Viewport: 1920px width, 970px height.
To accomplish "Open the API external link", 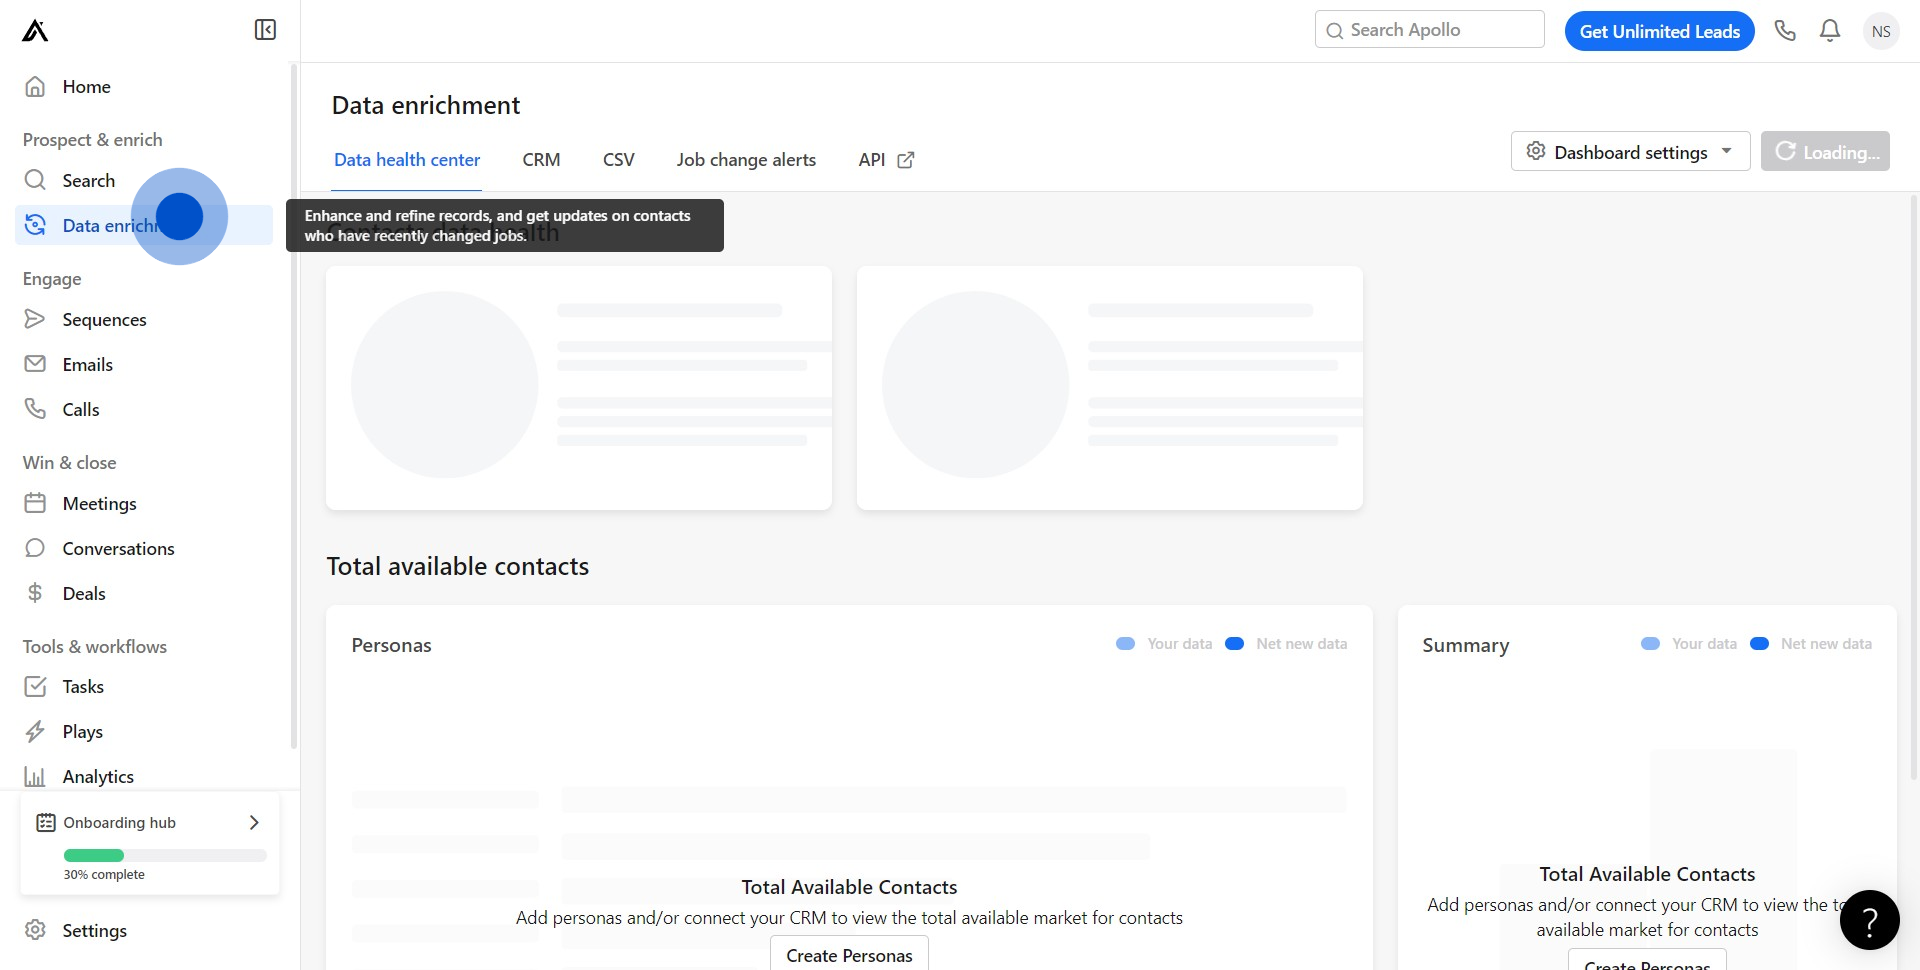I will [886, 160].
